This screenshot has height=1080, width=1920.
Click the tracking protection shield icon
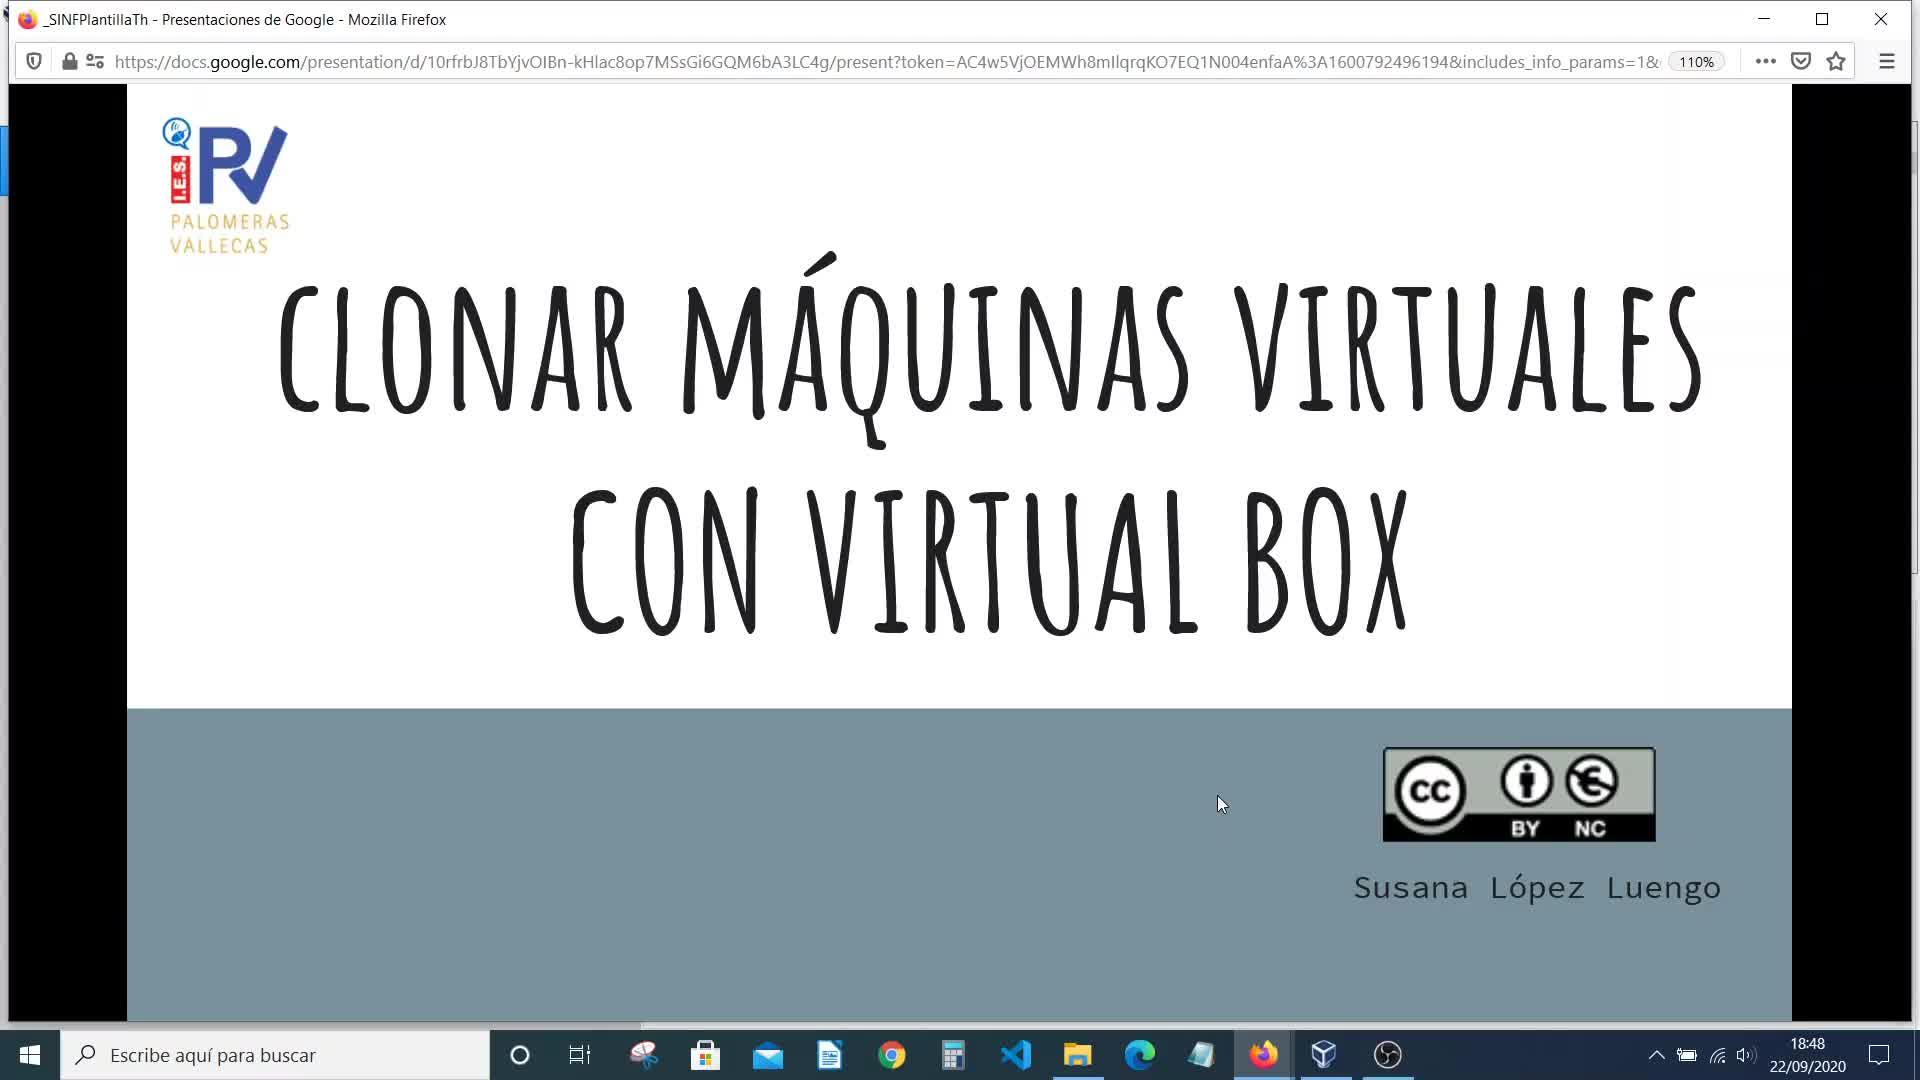(x=34, y=61)
